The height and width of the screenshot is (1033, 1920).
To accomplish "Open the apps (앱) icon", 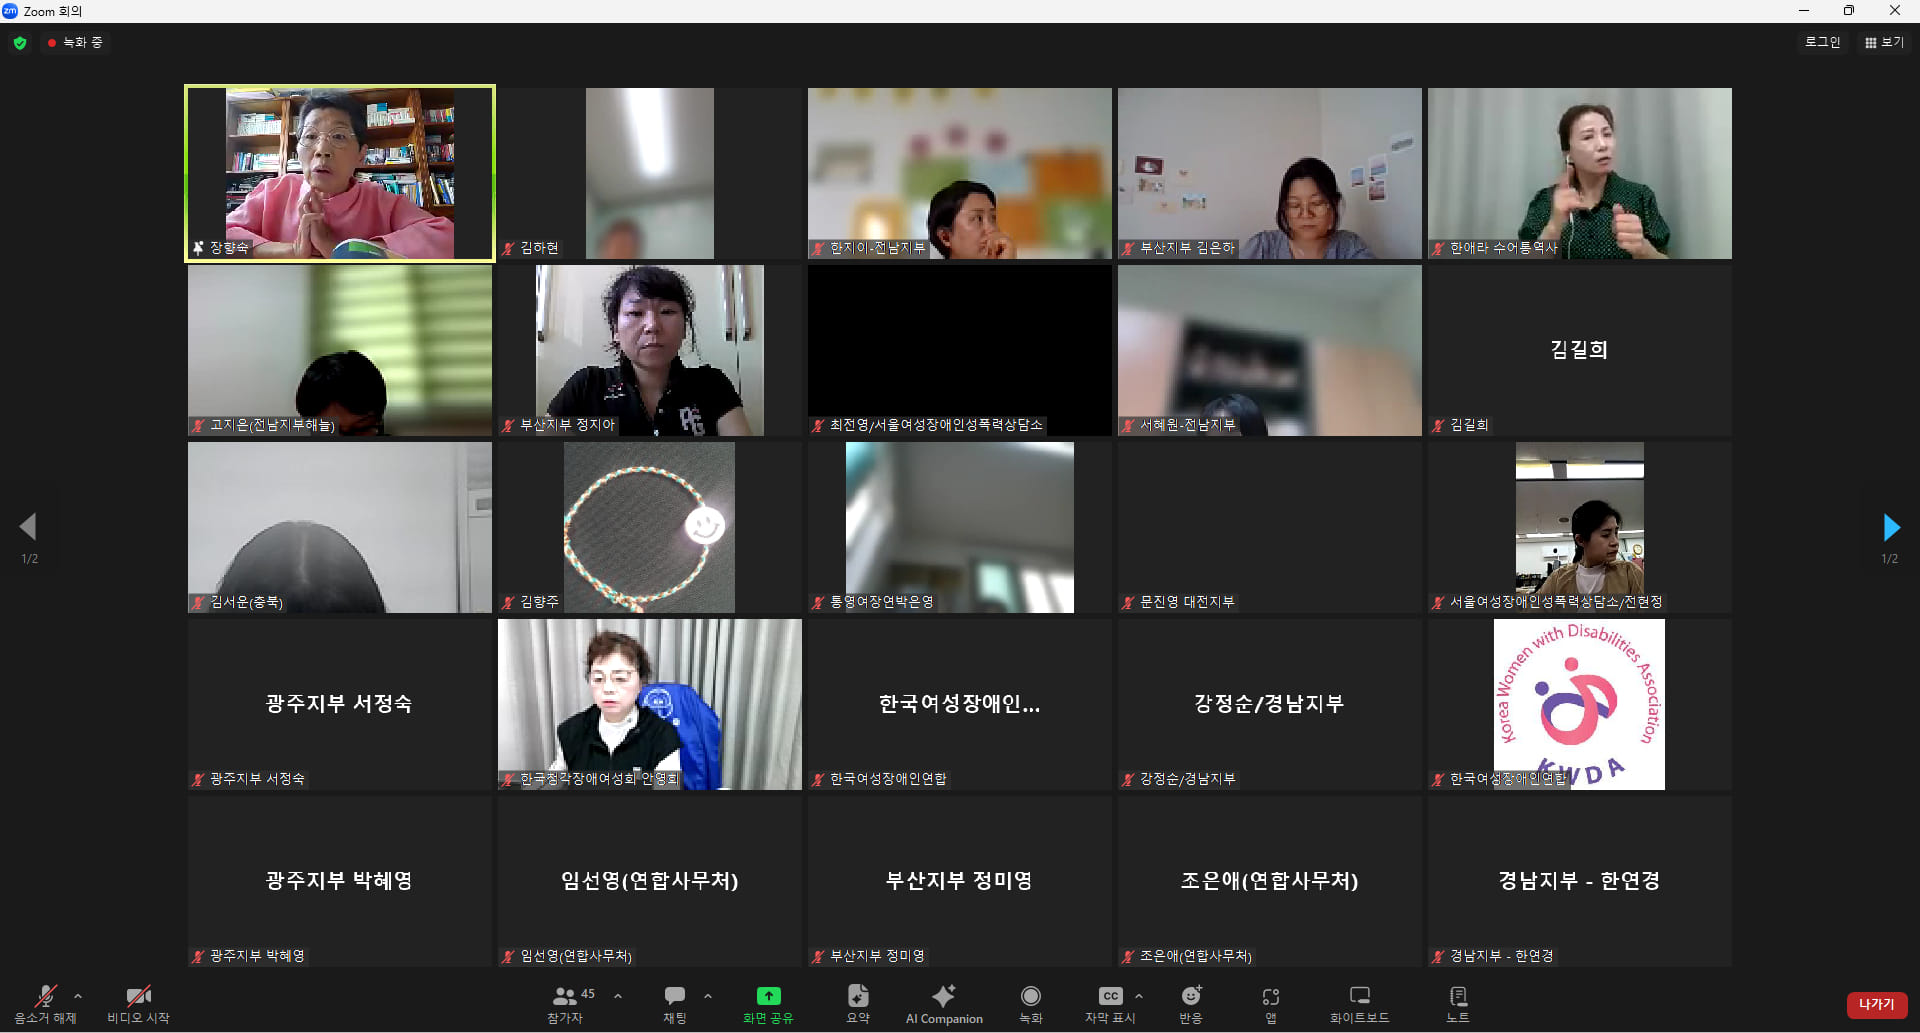I will pos(1271,1004).
